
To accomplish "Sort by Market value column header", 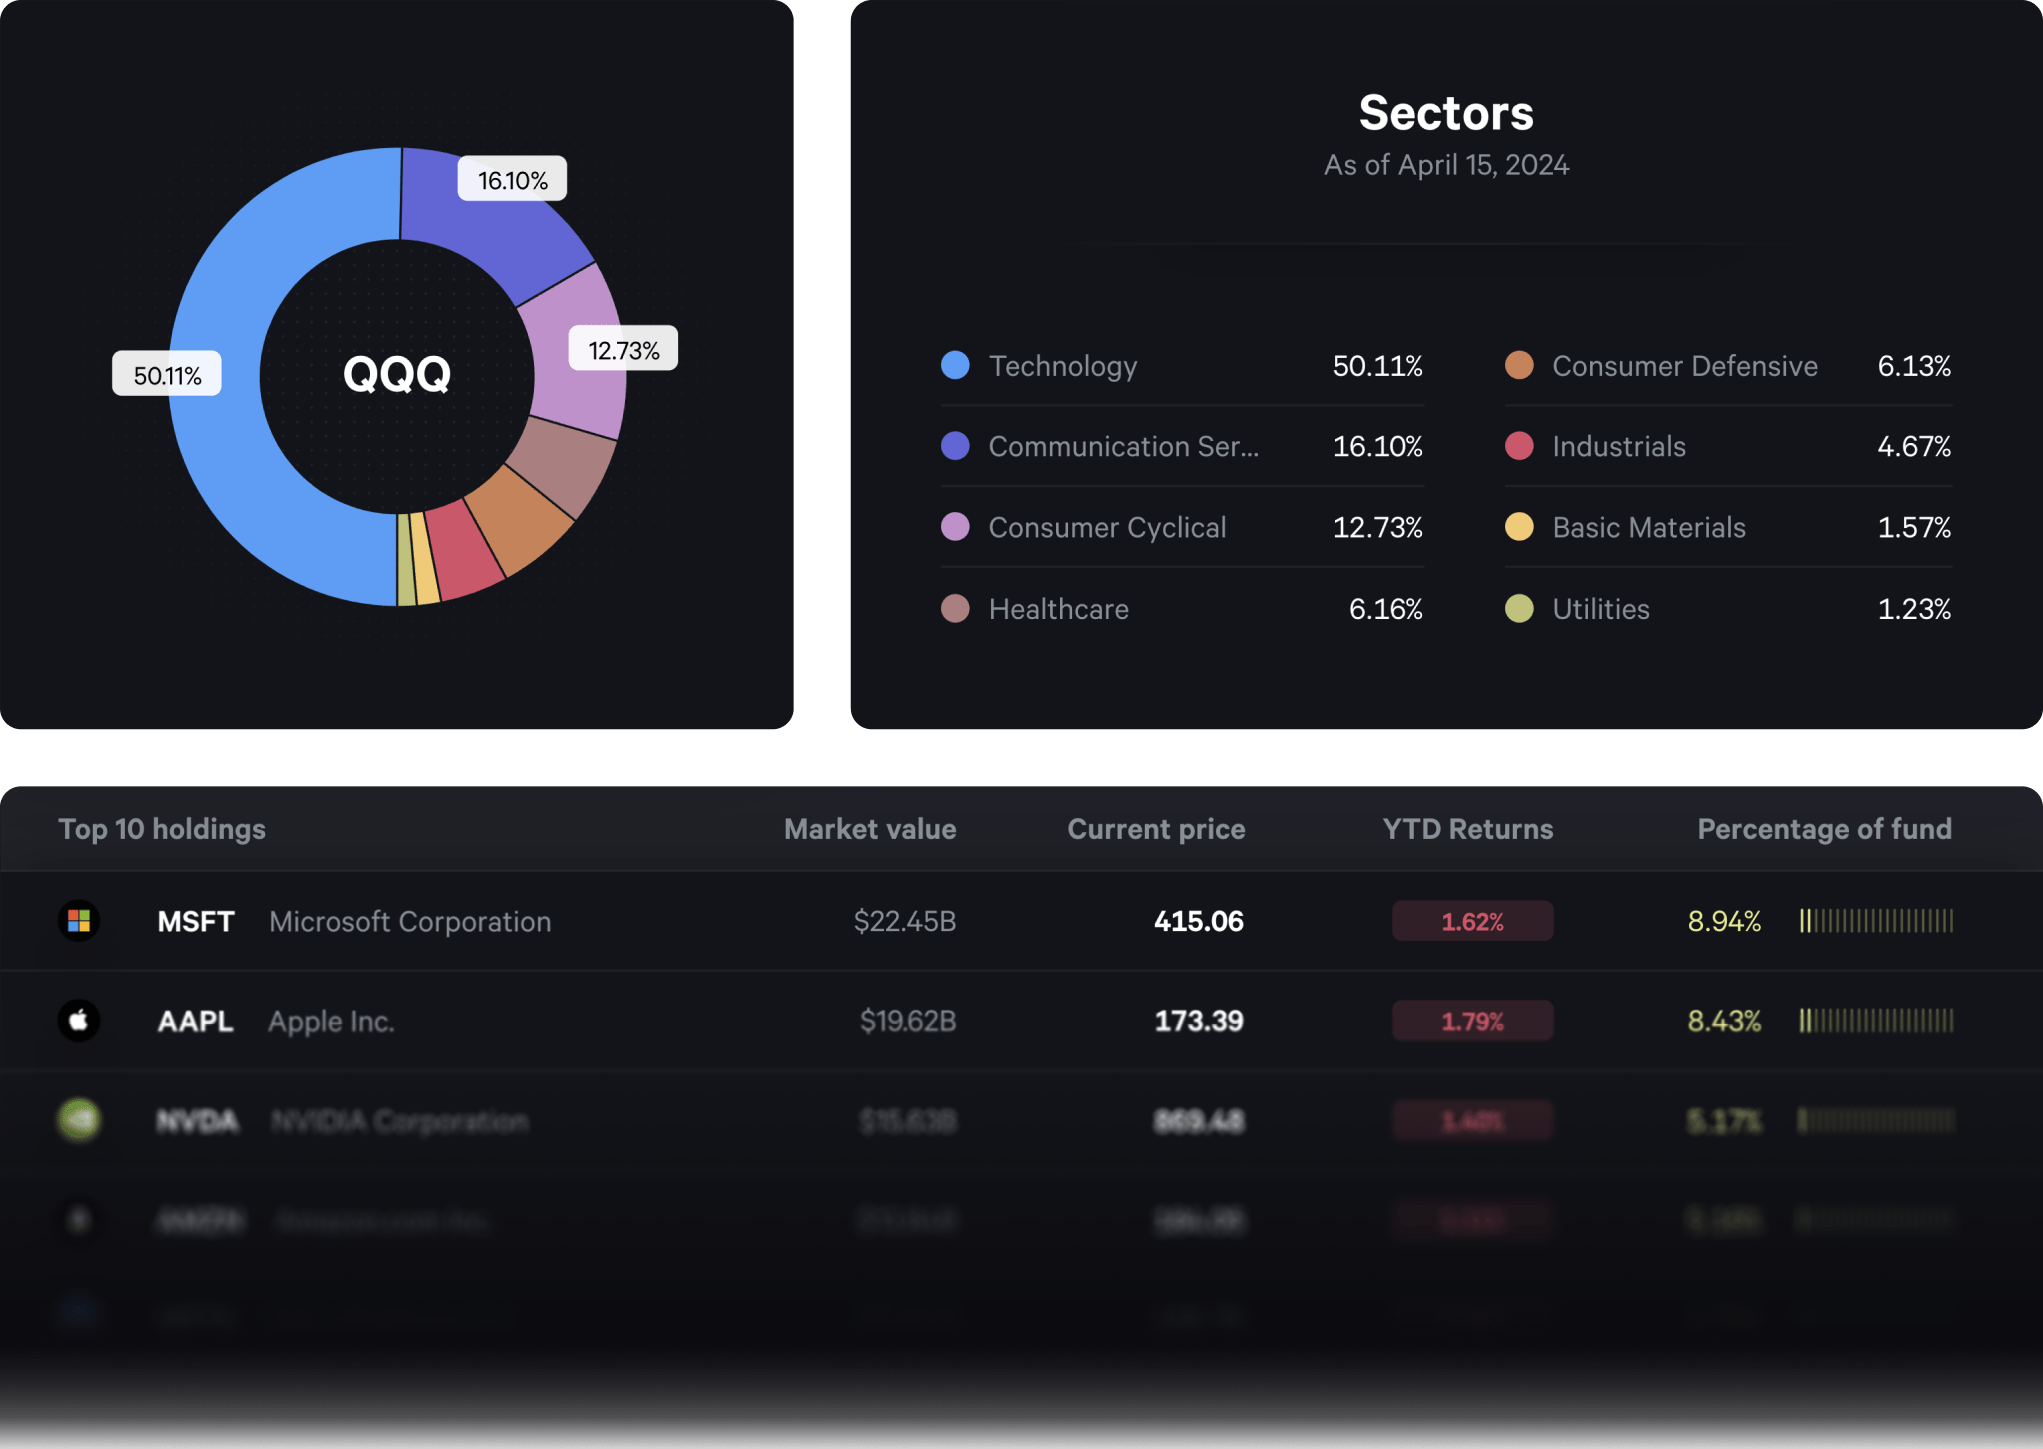I will (869, 829).
